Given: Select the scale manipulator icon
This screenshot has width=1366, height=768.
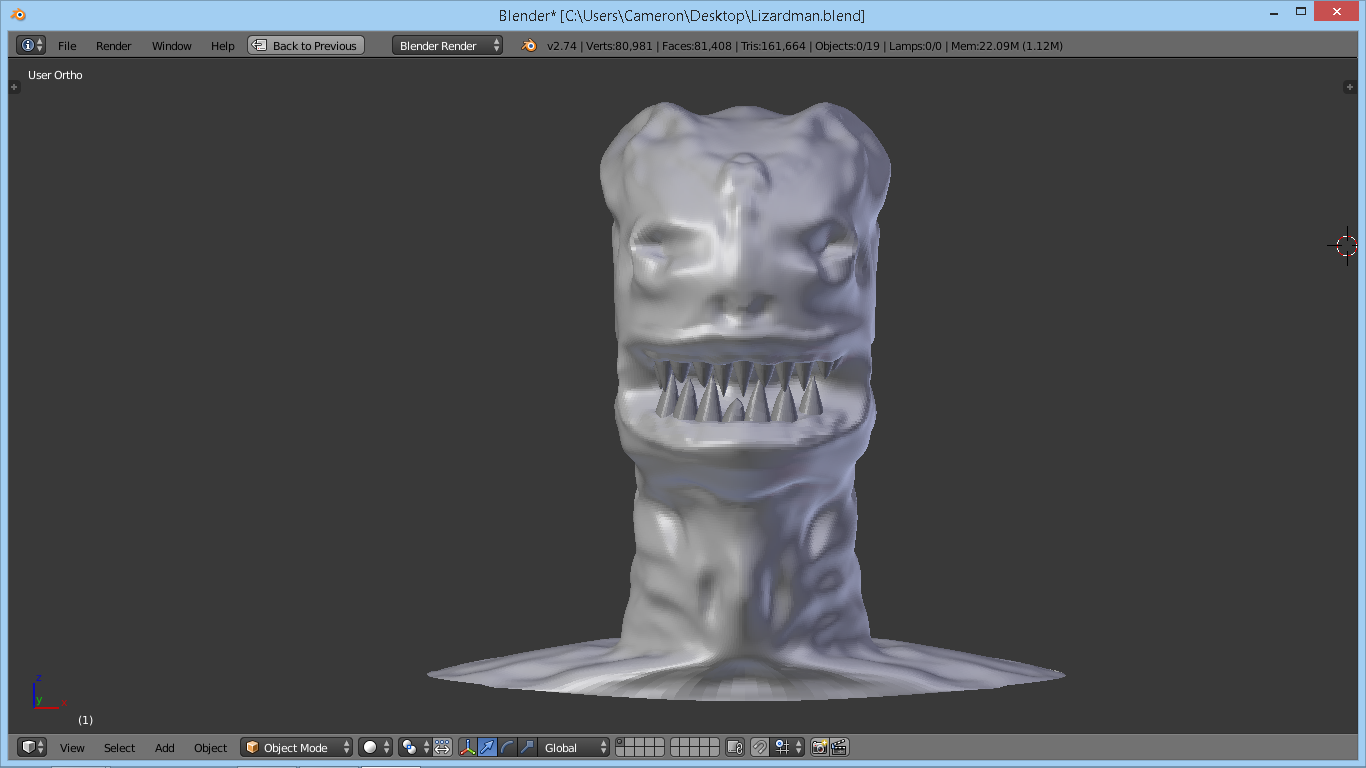Looking at the screenshot, I should click(x=527, y=748).
